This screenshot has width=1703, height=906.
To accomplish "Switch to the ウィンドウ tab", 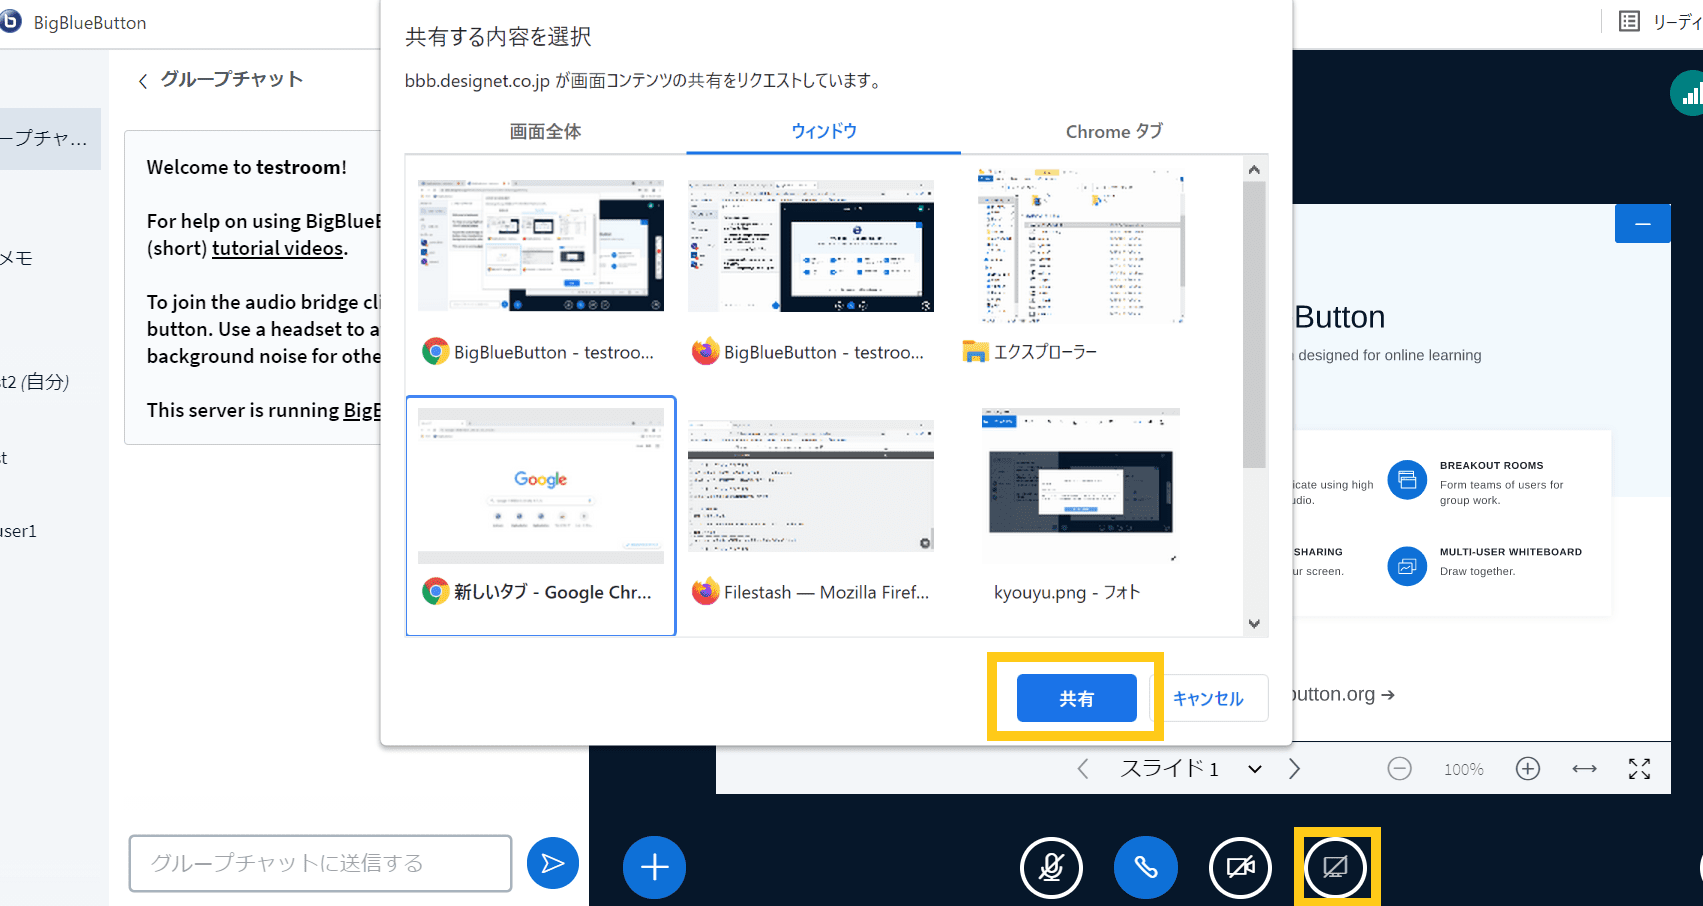I will 824,131.
